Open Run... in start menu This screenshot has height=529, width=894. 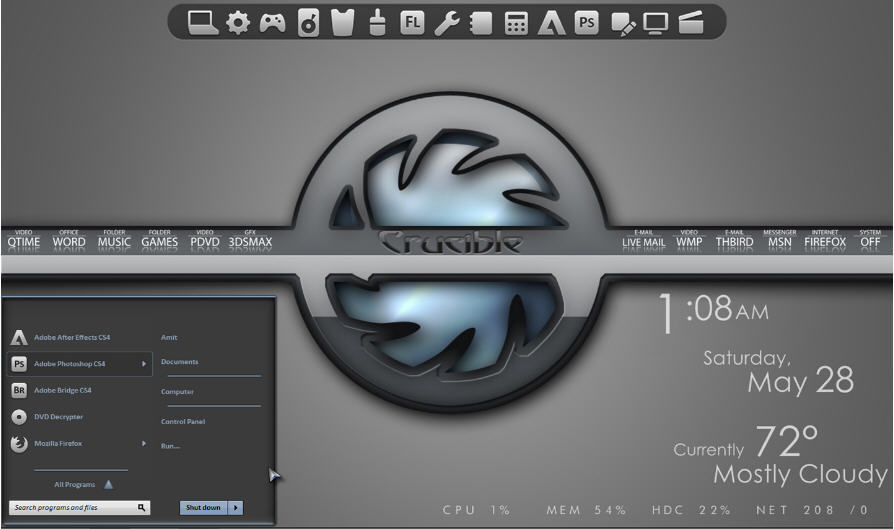170,446
